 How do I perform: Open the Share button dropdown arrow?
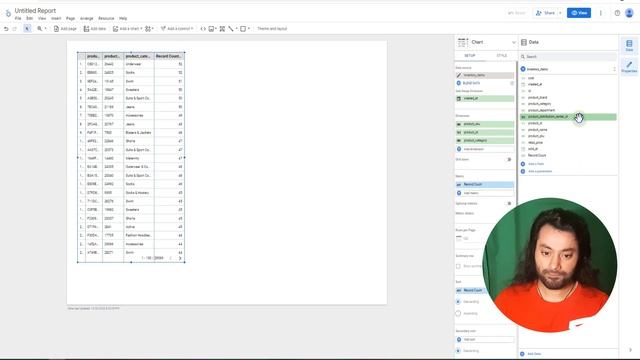(x=560, y=13)
